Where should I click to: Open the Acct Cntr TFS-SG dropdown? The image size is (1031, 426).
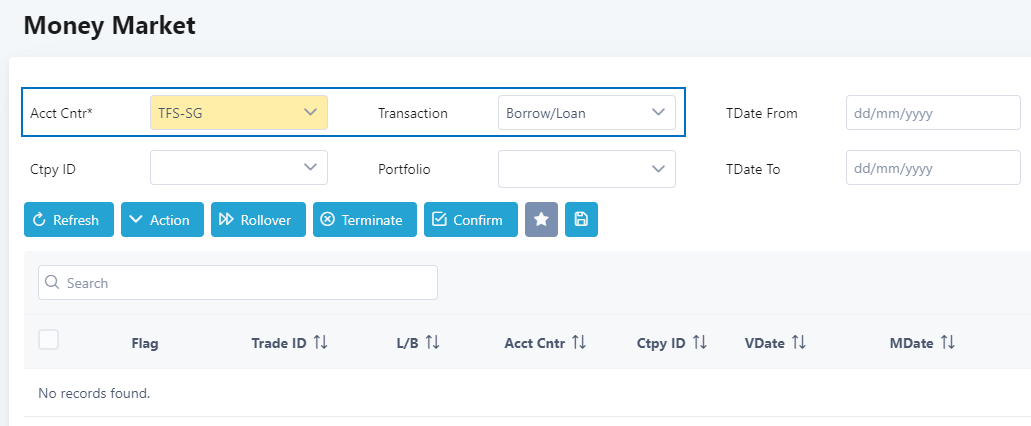coord(239,113)
